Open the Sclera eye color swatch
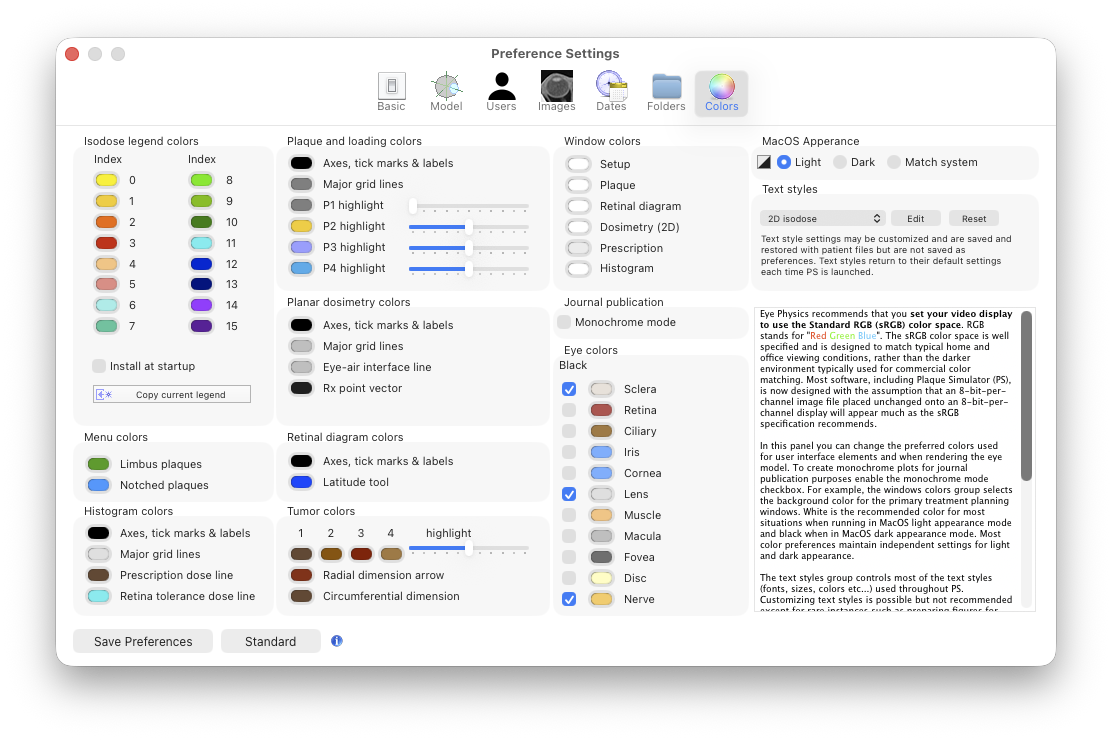Screen dimensions: 1112x740 click(601, 389)
